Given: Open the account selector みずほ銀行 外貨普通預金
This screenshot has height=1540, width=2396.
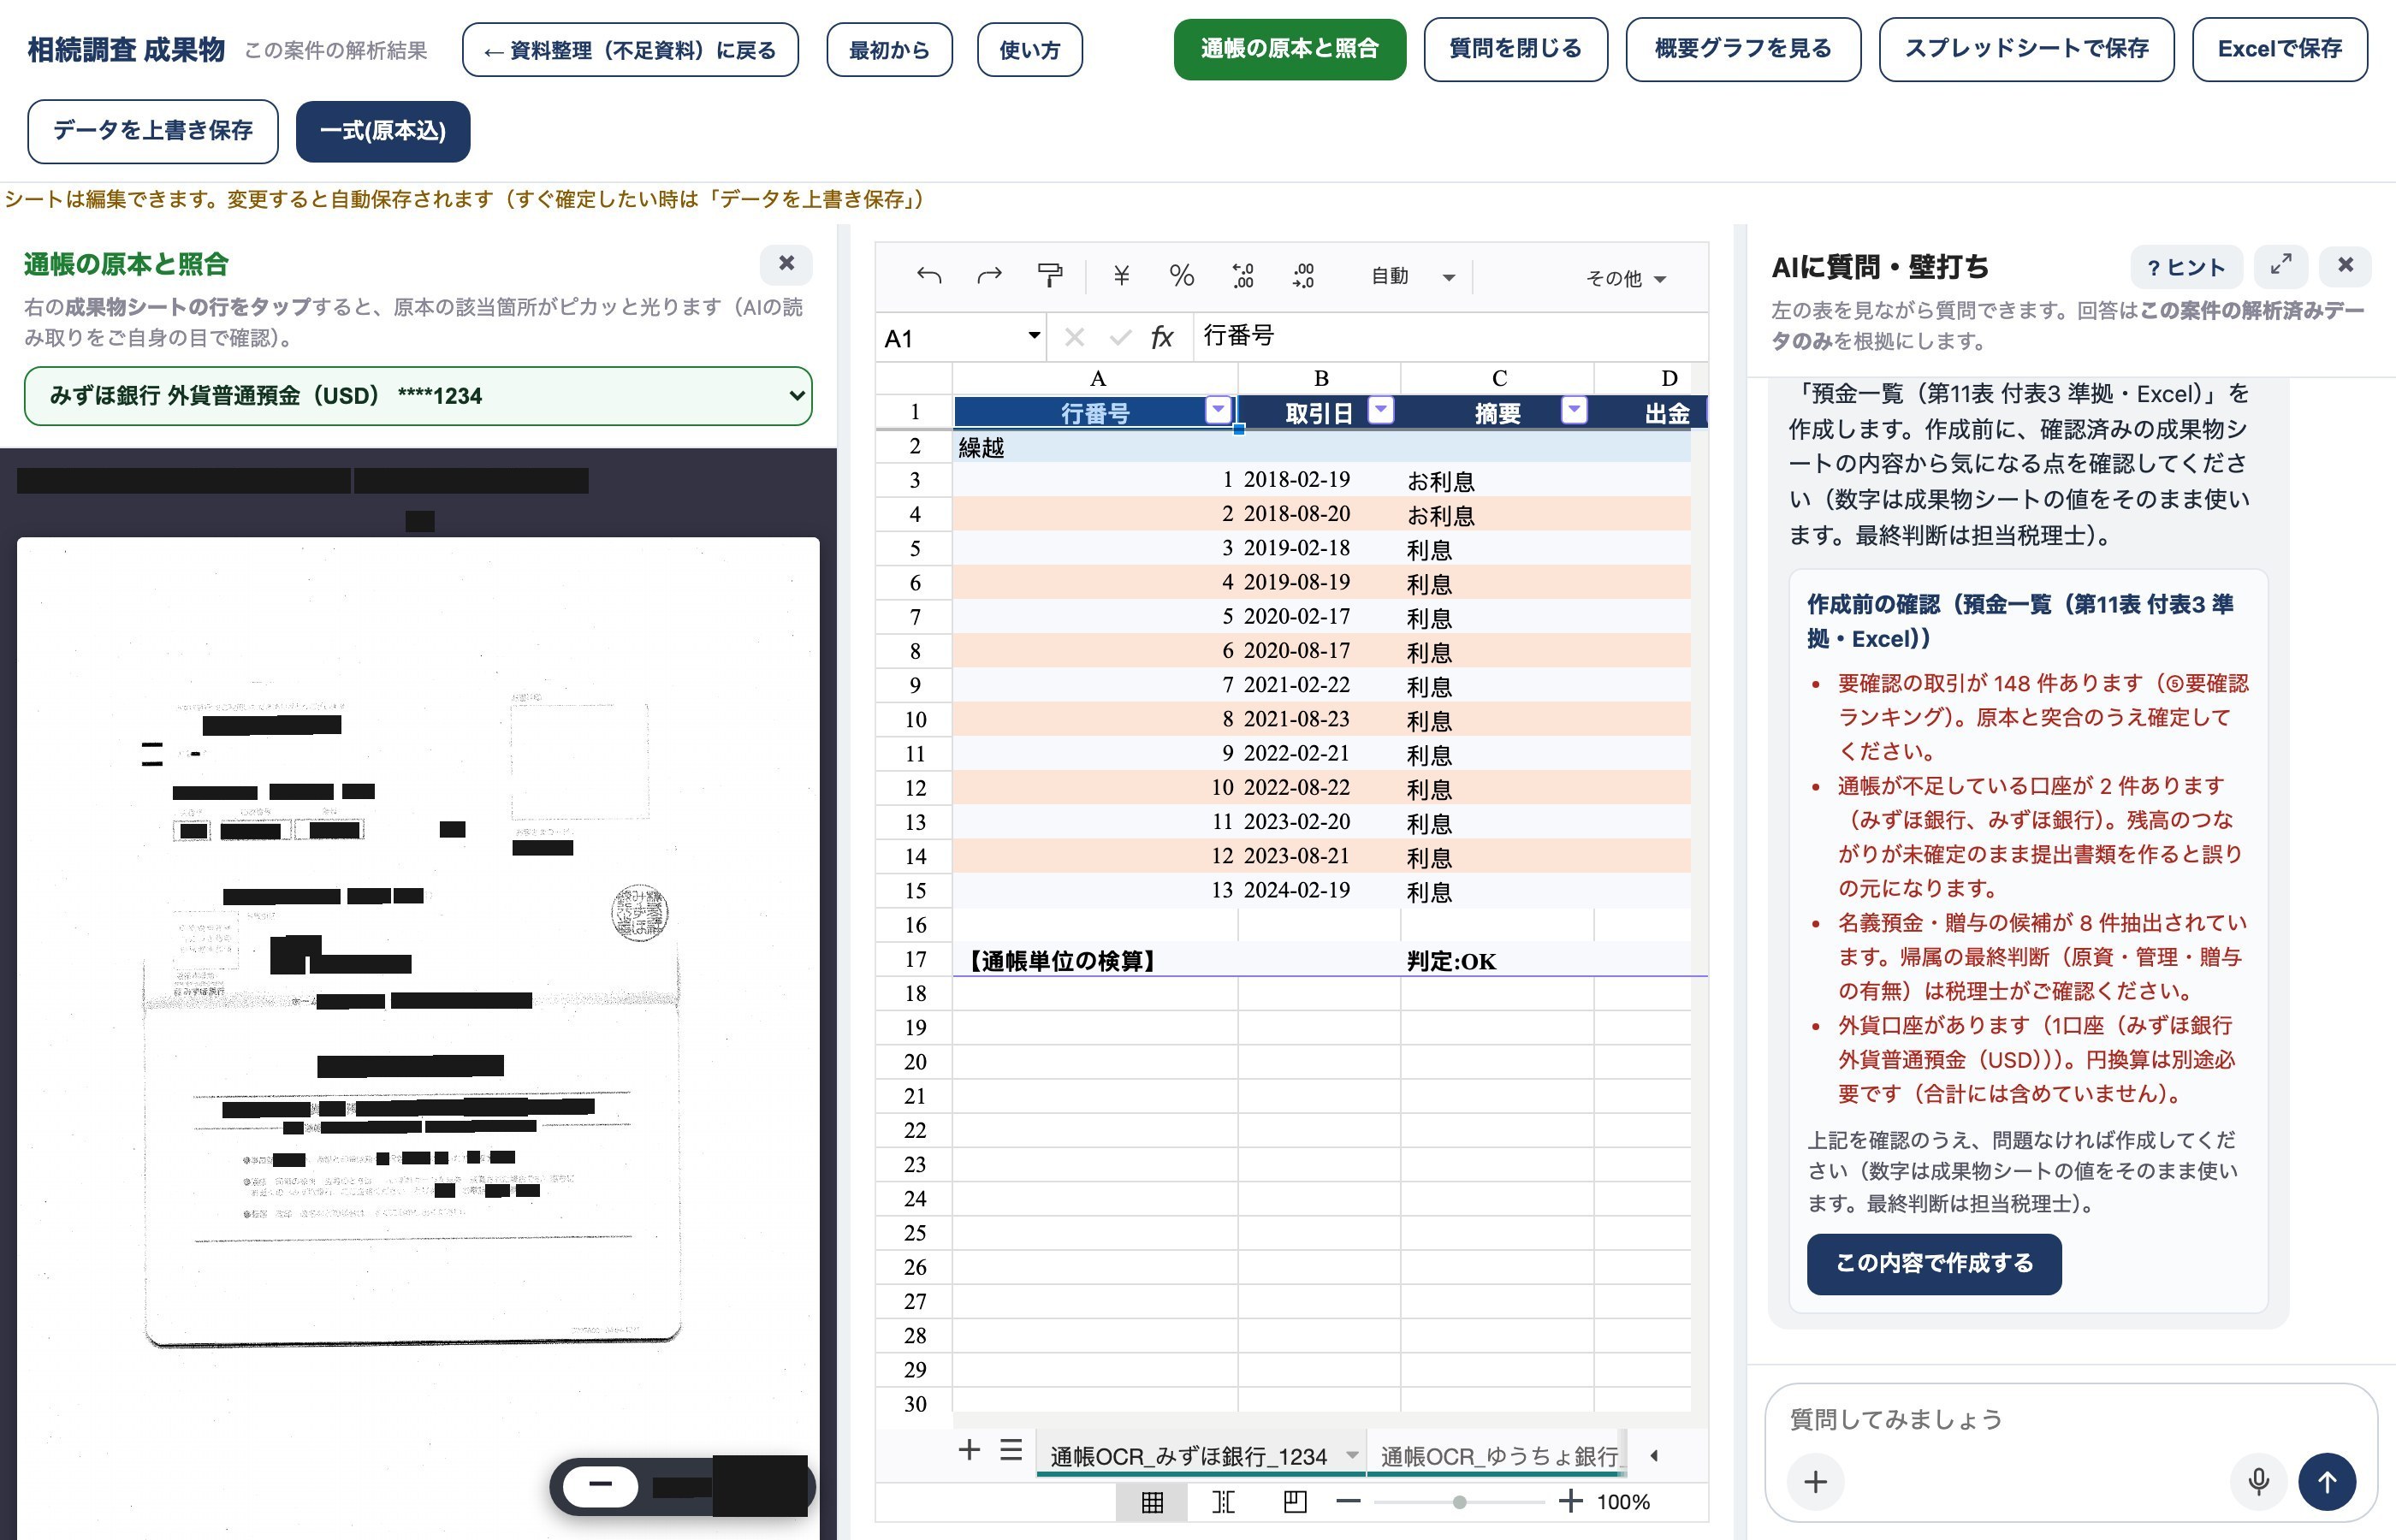Looking at the screenshot, I should (418, 396).
